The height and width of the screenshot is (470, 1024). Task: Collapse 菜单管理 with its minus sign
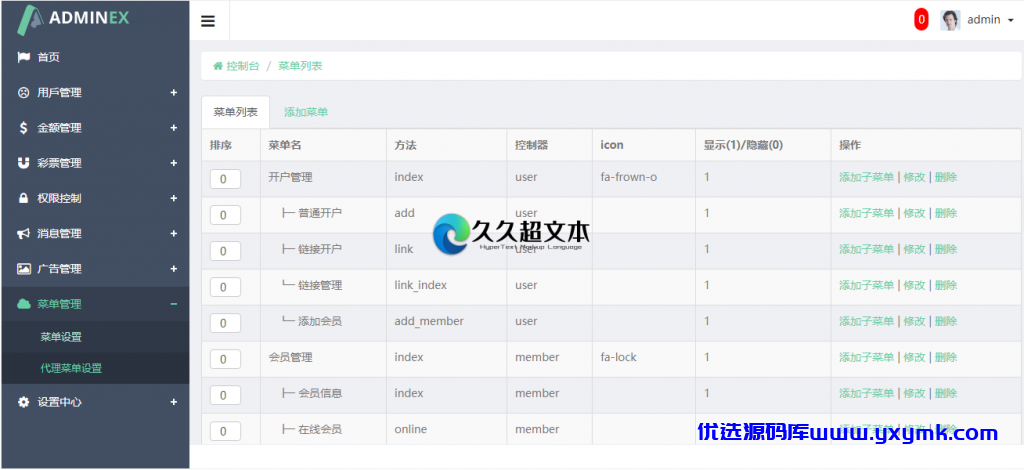click(174, 304)
